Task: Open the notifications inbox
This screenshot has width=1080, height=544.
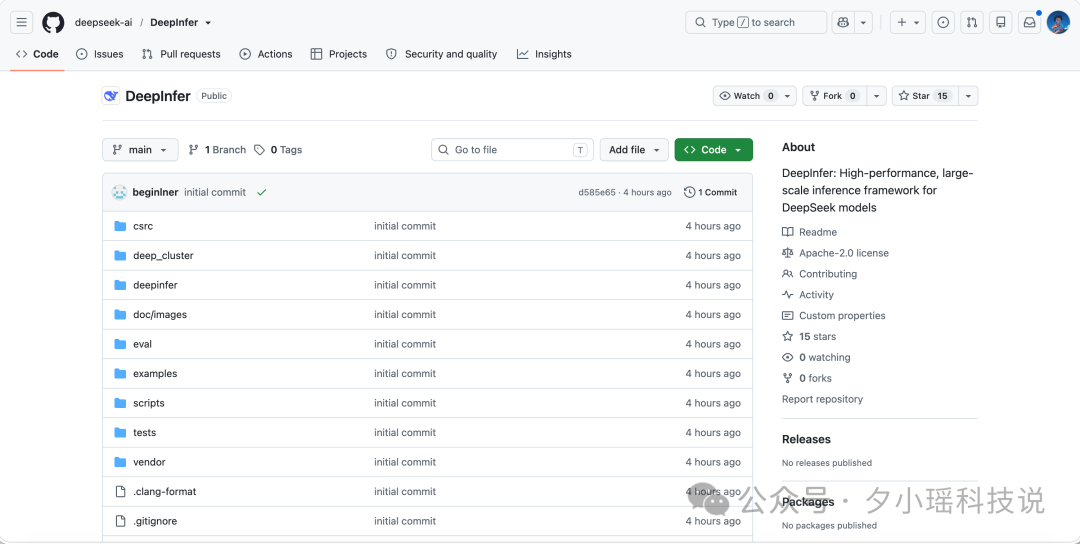Action: pos(1029,23)
